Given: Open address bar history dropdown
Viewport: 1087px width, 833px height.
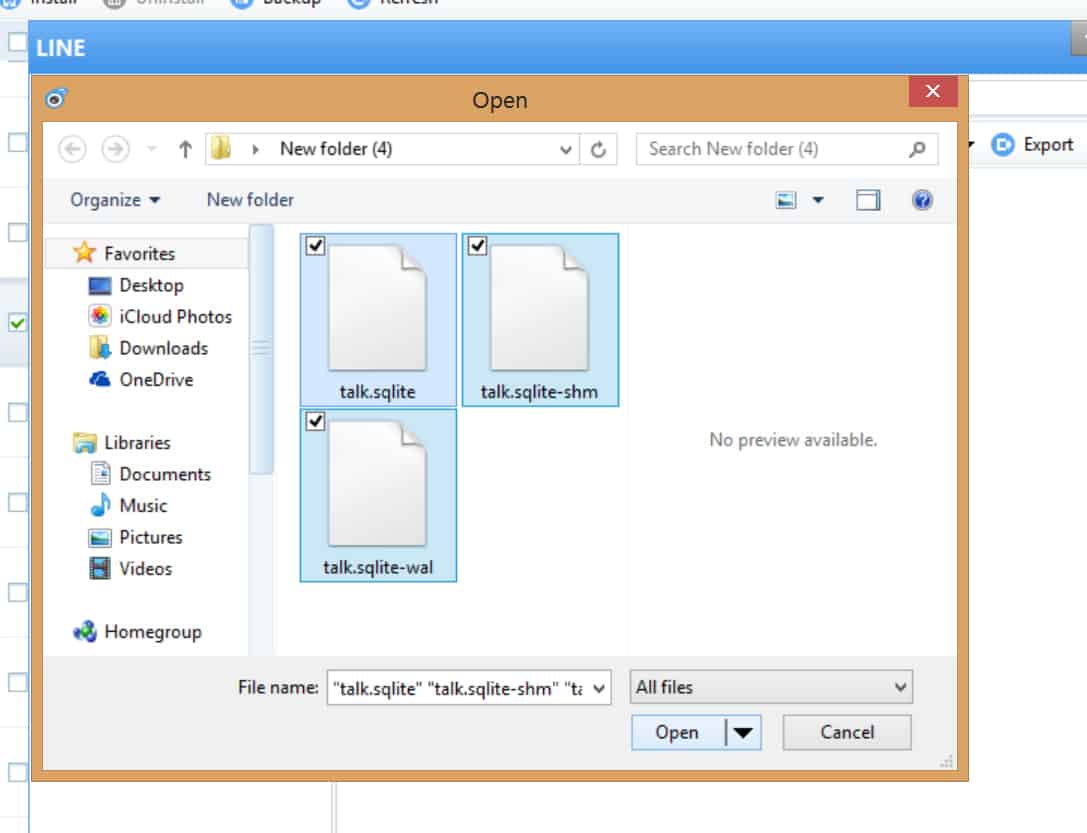Looking at the screenshot, I should click(566, 149).
